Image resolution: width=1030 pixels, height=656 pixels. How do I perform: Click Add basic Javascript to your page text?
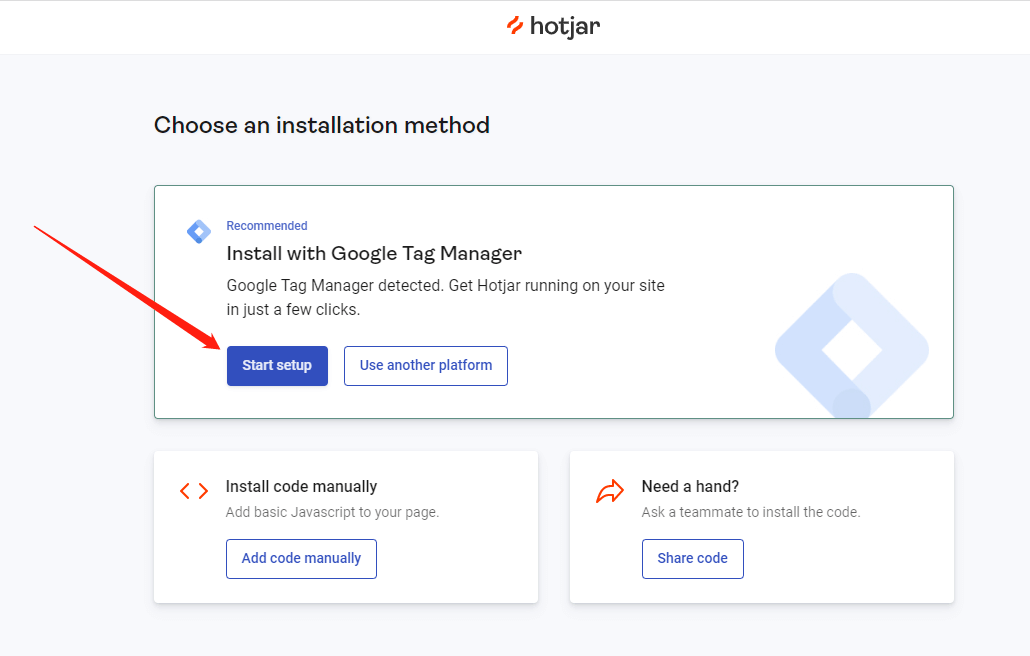pos(332,512)
